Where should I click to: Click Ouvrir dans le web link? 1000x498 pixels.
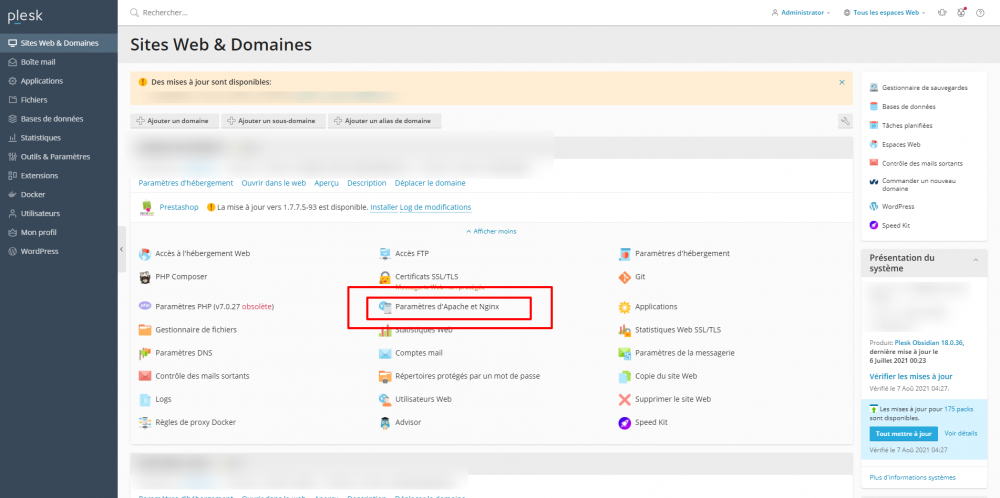point(274,183)
